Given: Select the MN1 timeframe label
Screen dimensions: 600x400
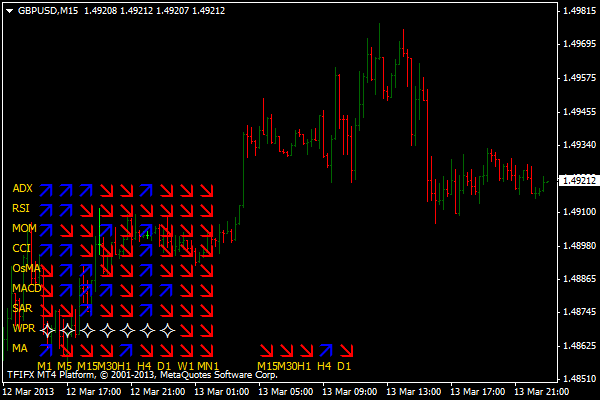Looking at the screenshot, I should pyautogui.click(x=208, y=366).
